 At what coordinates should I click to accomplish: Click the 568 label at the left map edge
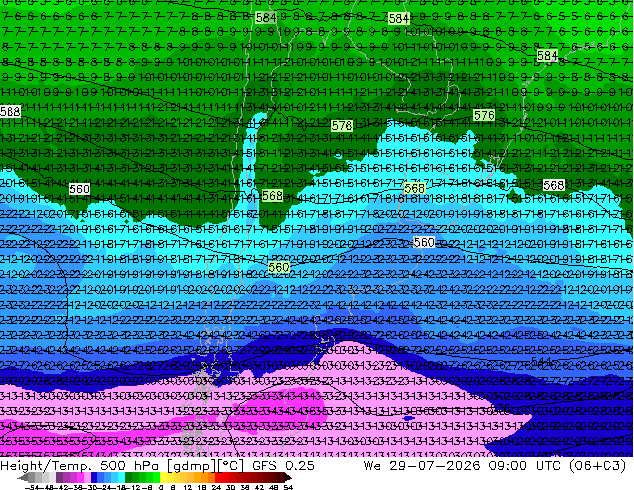coord(10,111)
